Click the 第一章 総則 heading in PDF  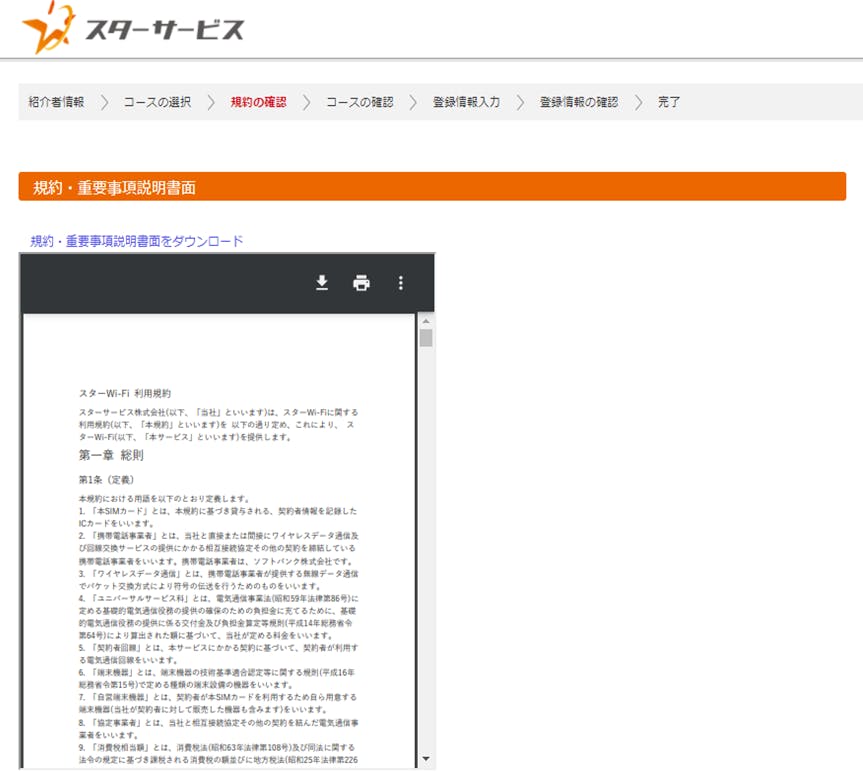coord(111,455)
